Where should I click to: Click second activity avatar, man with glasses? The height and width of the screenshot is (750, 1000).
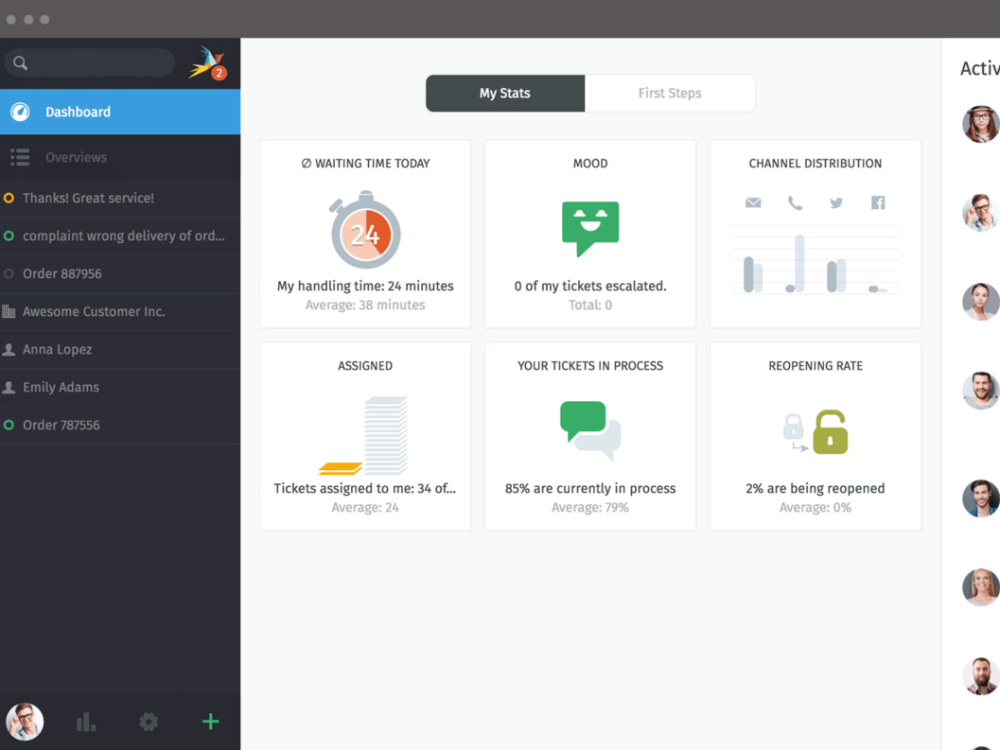click(981, 212)
